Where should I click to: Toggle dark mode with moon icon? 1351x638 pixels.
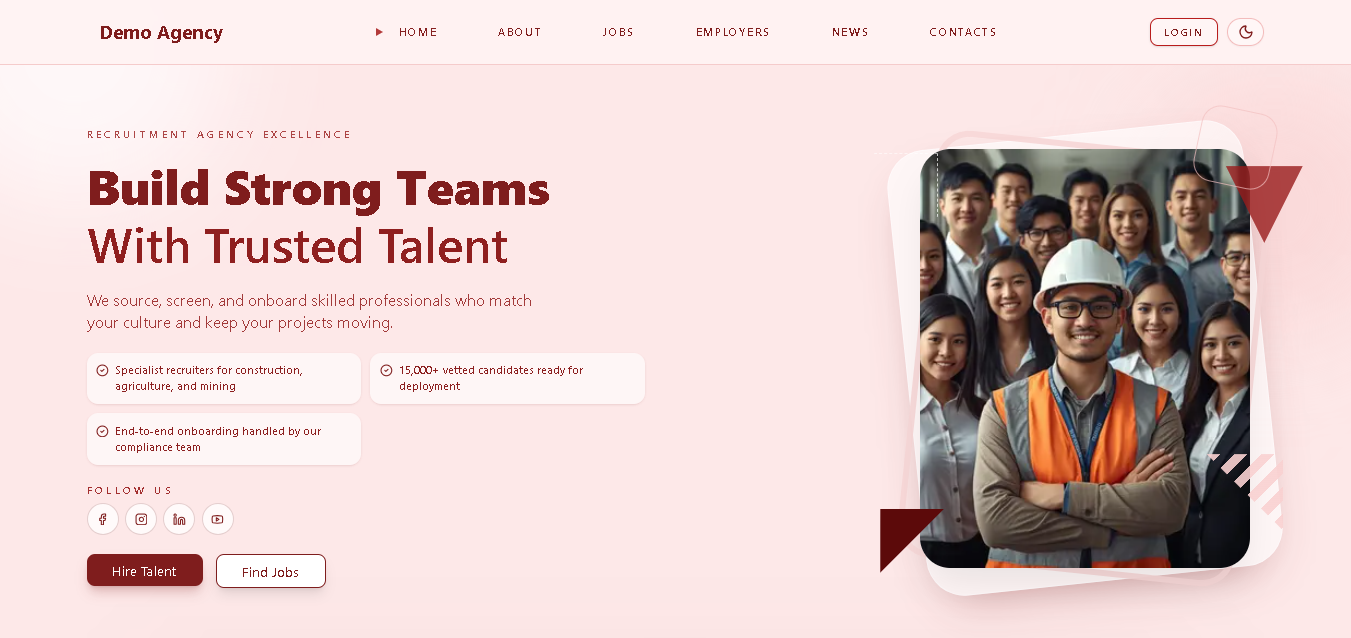[1245, 32]
